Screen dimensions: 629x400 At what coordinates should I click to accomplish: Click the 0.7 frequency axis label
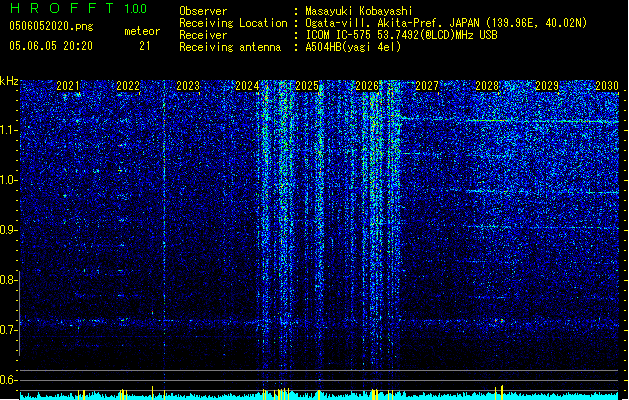click(x=8, y=330)
